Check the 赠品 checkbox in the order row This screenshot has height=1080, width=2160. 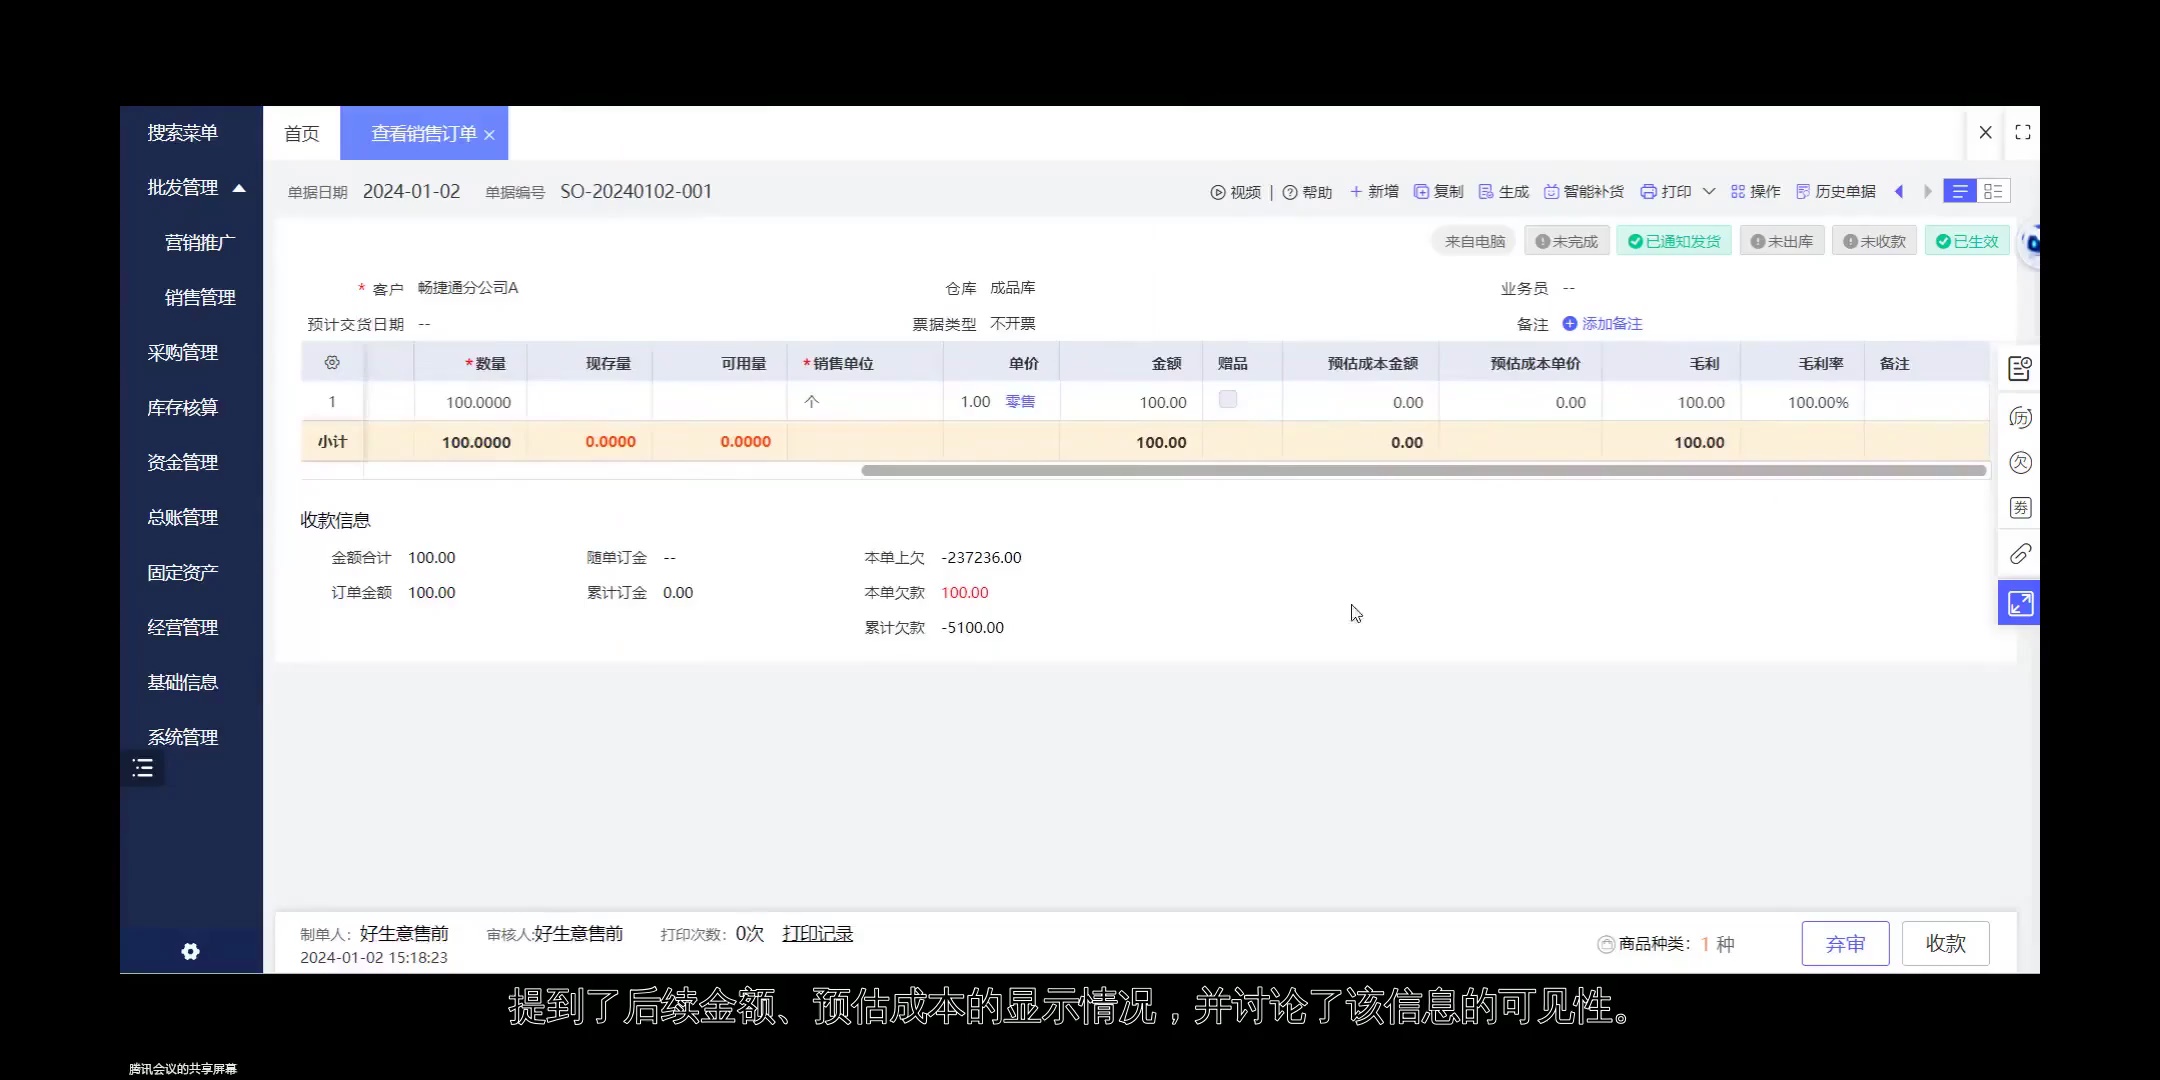tap(1228, 398)
